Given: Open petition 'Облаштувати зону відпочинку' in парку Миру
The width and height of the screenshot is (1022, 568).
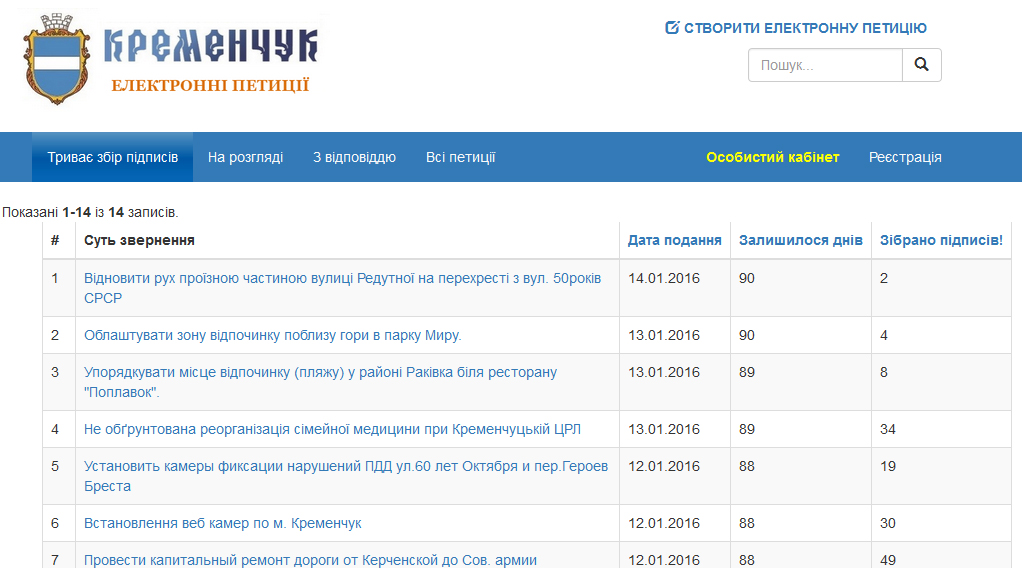Looking at the screenshot, I should click(272, 335).
